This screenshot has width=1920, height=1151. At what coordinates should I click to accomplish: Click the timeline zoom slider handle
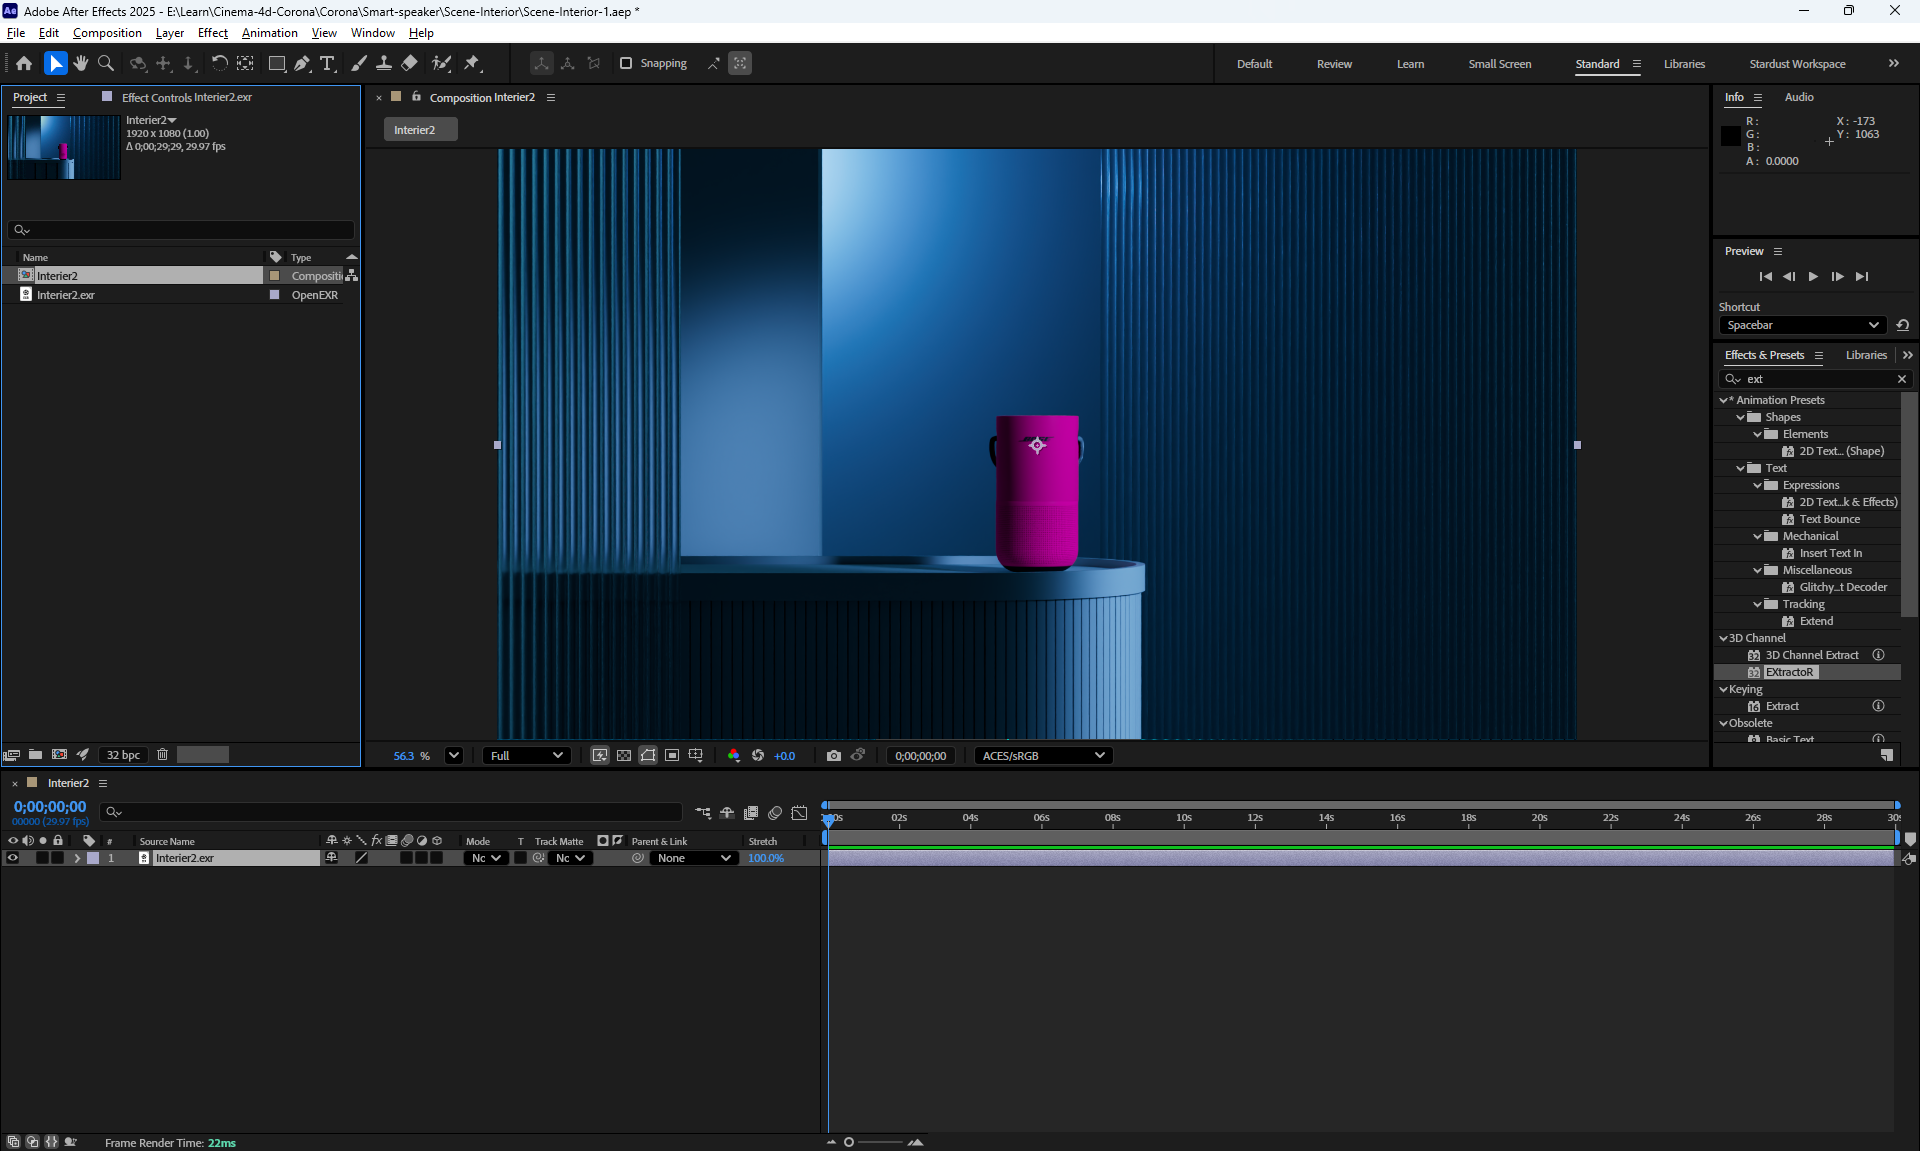click(x=849, y=1142)
